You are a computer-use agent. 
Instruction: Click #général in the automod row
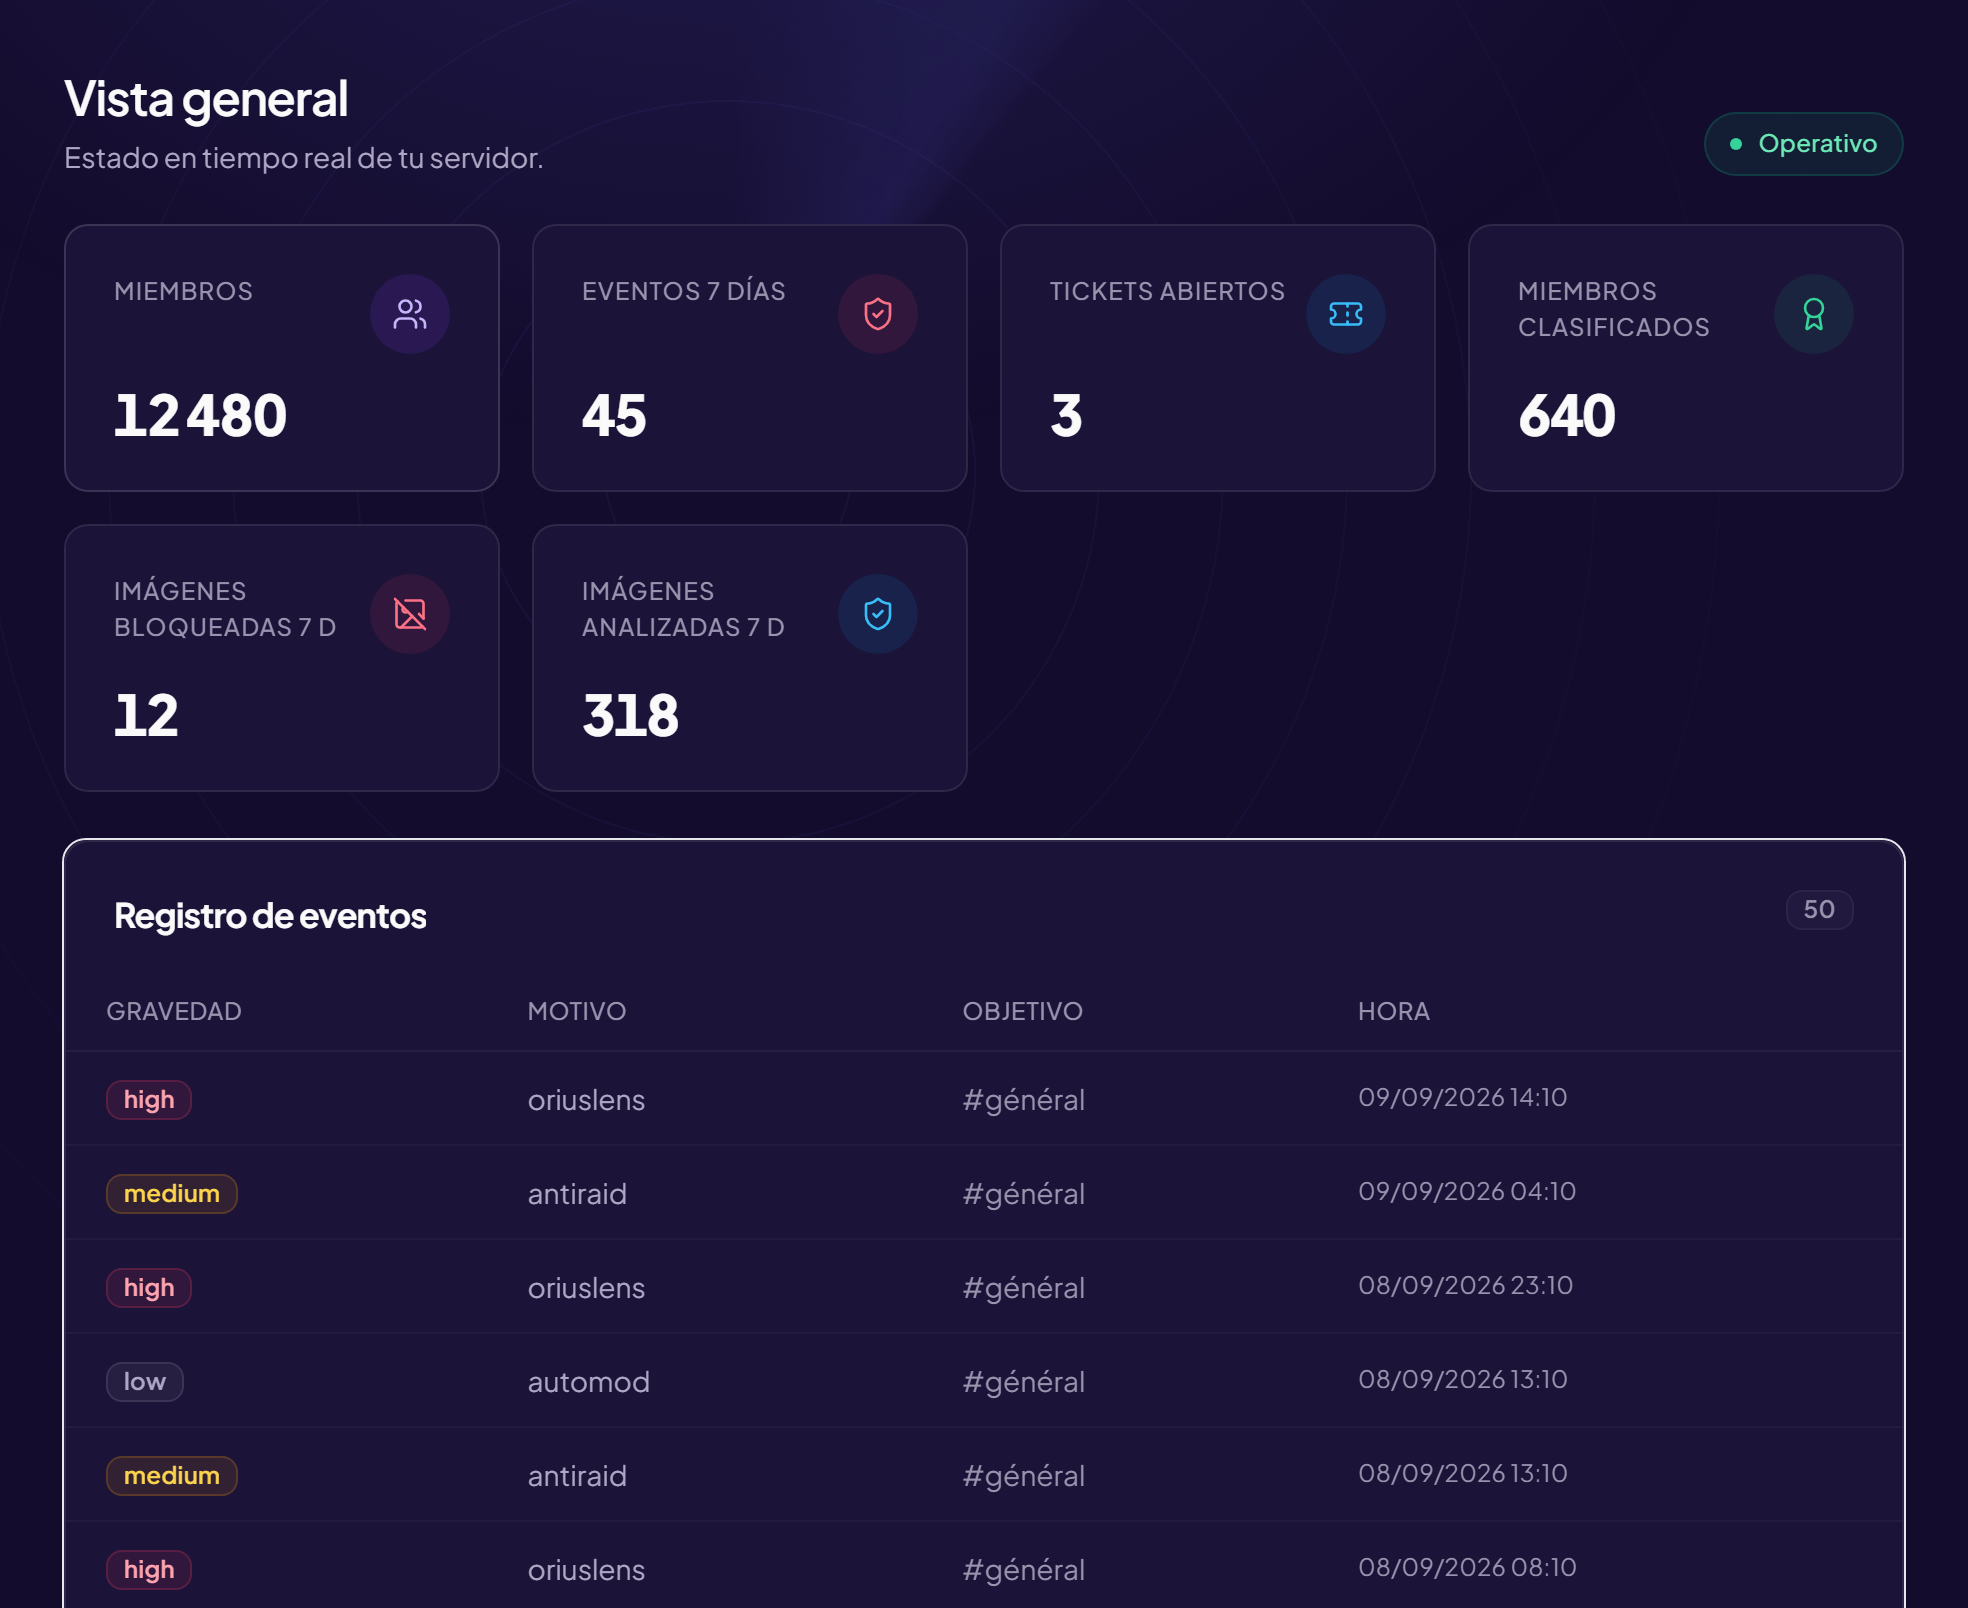point(1023,1382)
